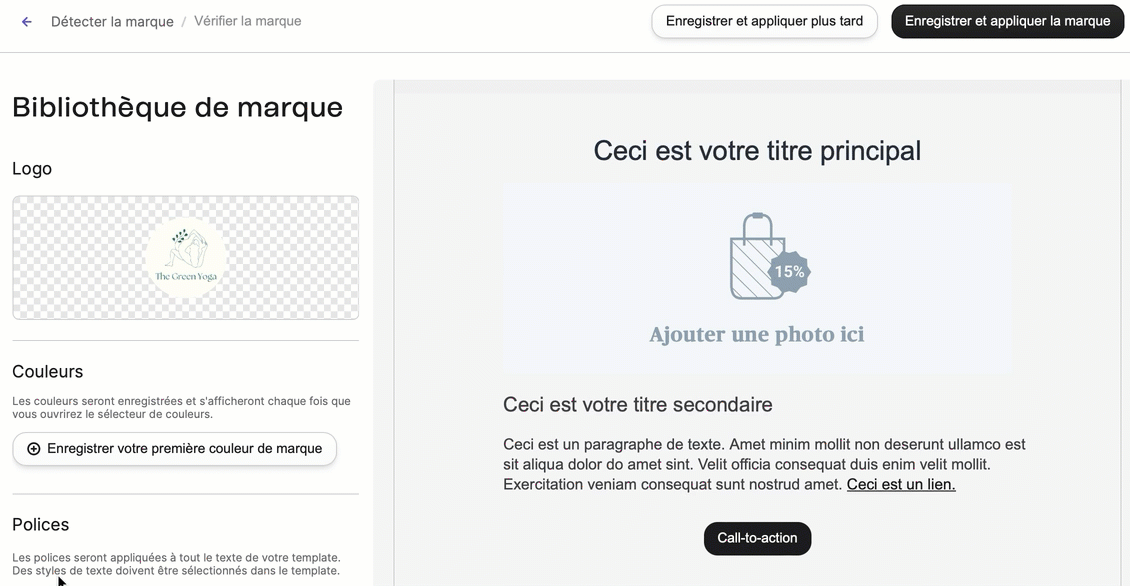Select the Ajouter une photo ici placeholder
This screenshot has height=586, width=1130.
(x=757, y=334)
